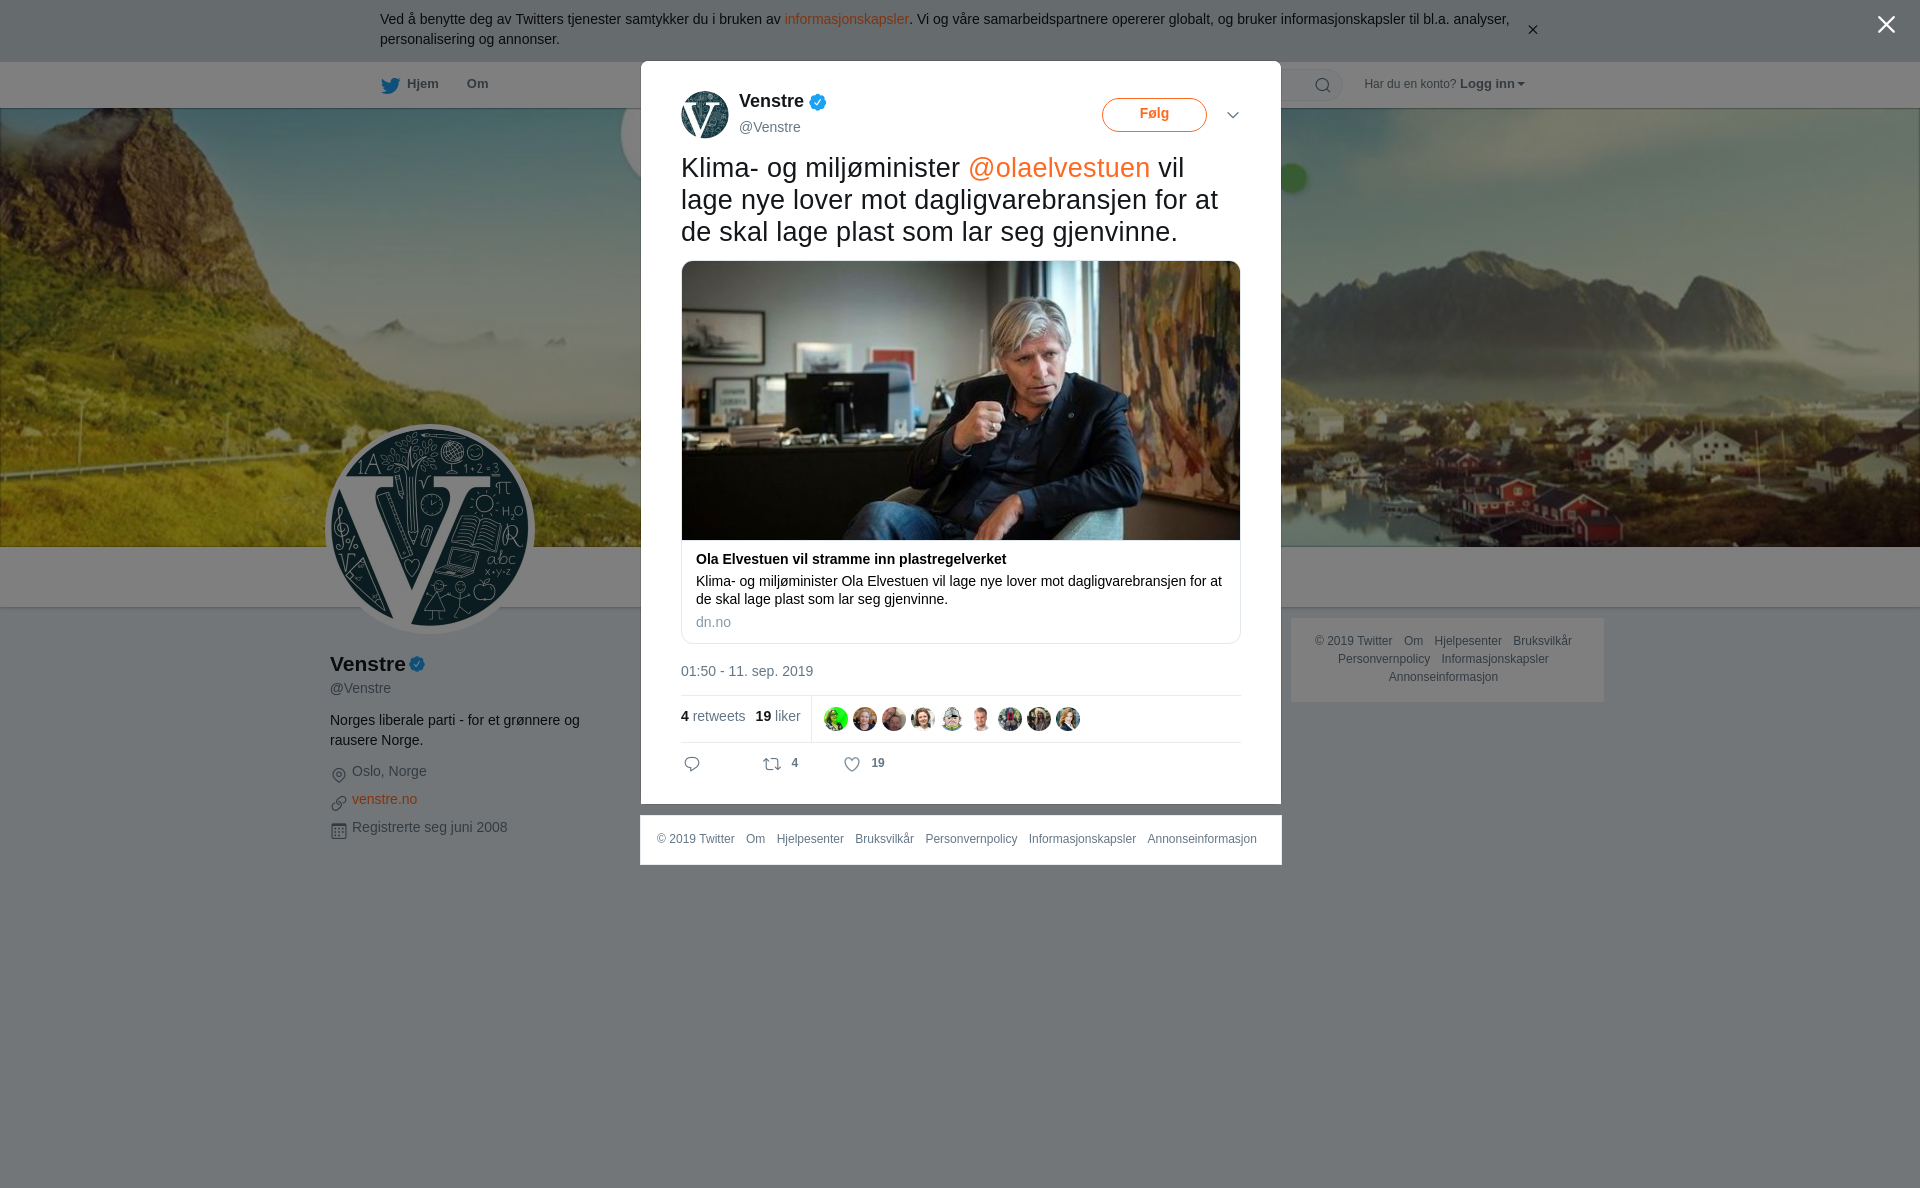The height and width of the screenshot is (1188, 1920).
Task: Dismiss the cookie notice with small X
Action: 1532,30
